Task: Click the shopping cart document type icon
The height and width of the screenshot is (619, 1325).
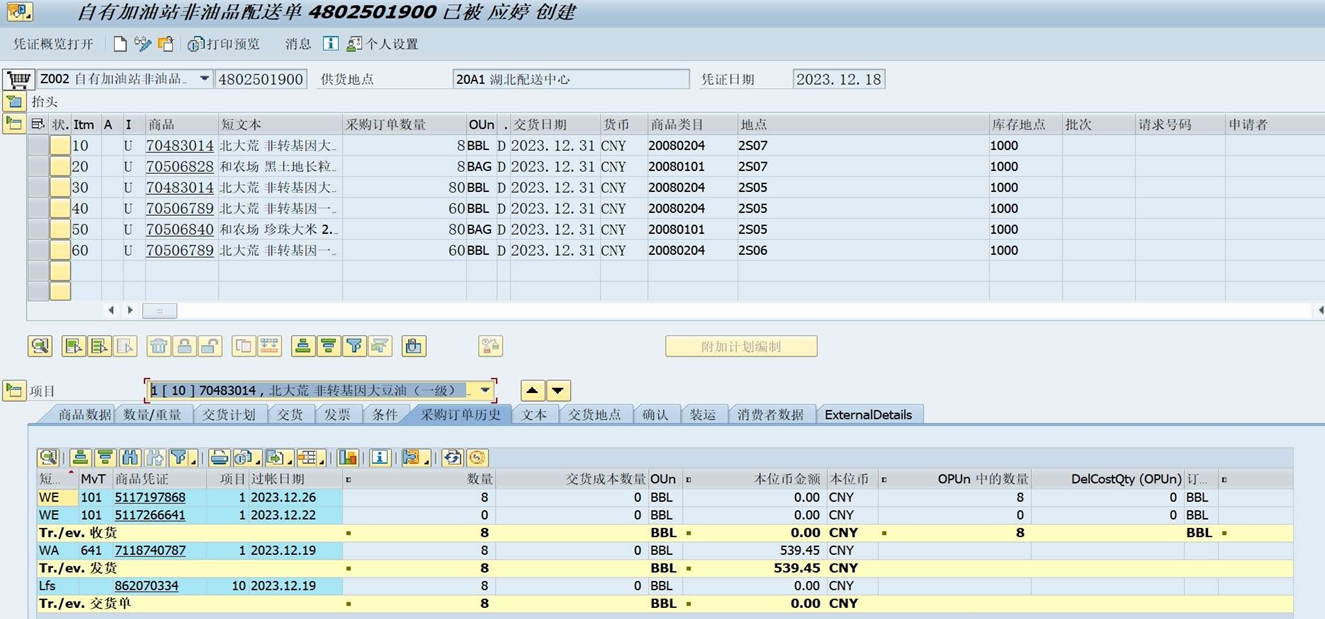Action: 18,79
